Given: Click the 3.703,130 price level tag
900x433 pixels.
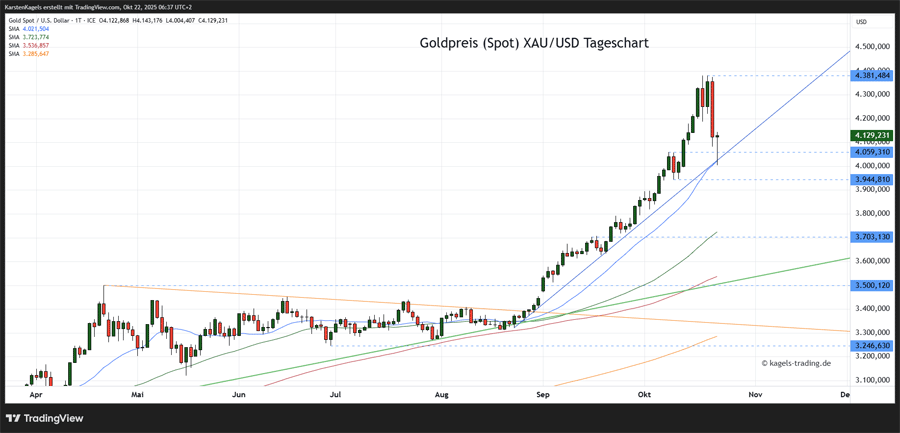Looking at the screenshot, I should (x=871, y=237).
